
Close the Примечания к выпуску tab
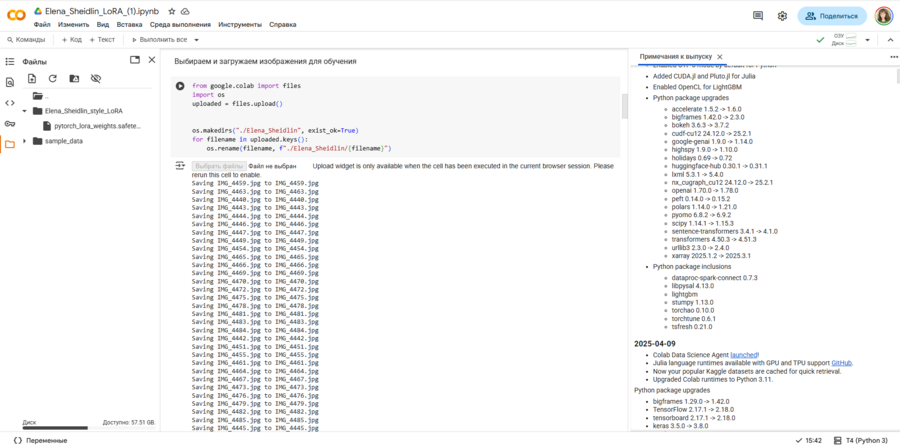(719, 57)
